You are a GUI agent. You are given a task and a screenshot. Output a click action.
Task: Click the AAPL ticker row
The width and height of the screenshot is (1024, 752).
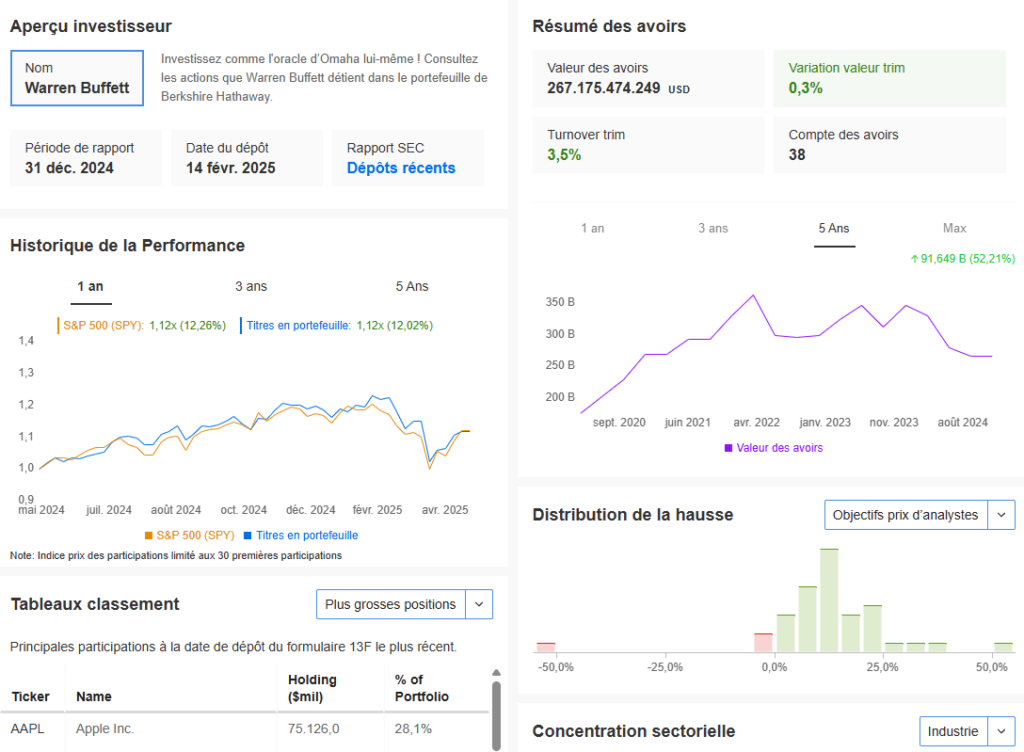click(x=28, y=729)
